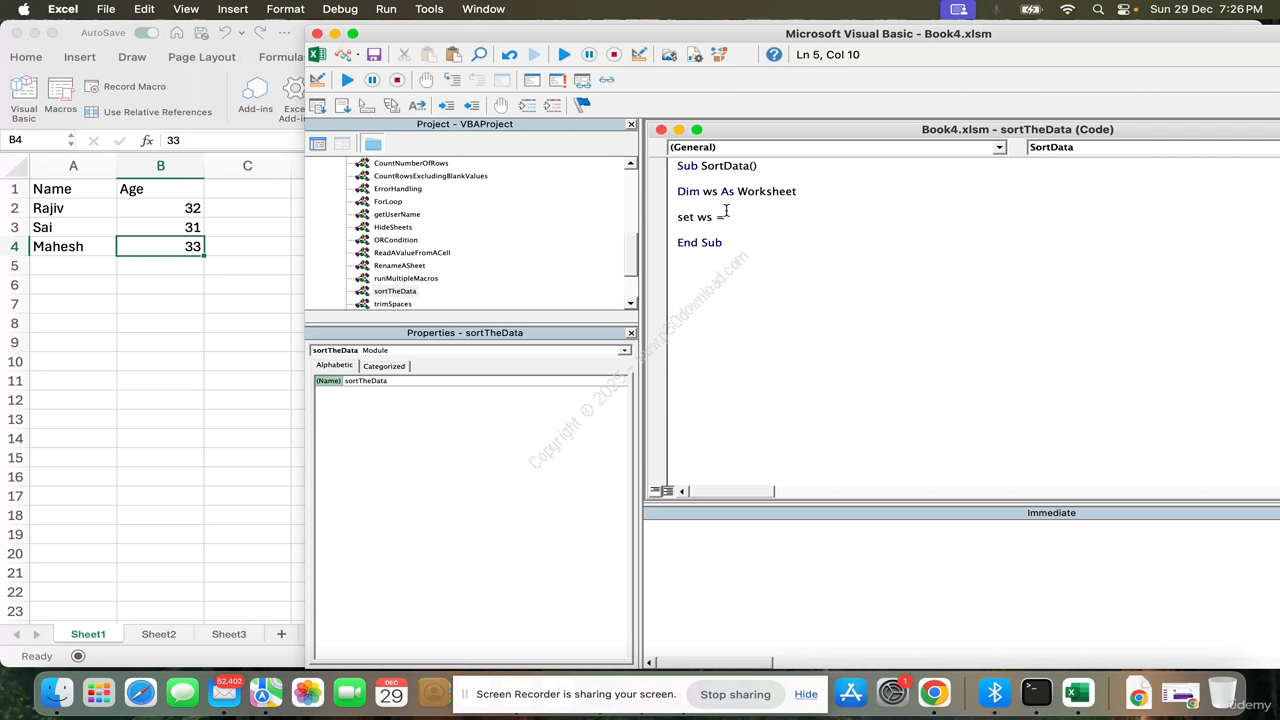The image size is (1280, 720).
Task: Click the Record Macro button
Action: pyautogui.click(x=125, y=87)
